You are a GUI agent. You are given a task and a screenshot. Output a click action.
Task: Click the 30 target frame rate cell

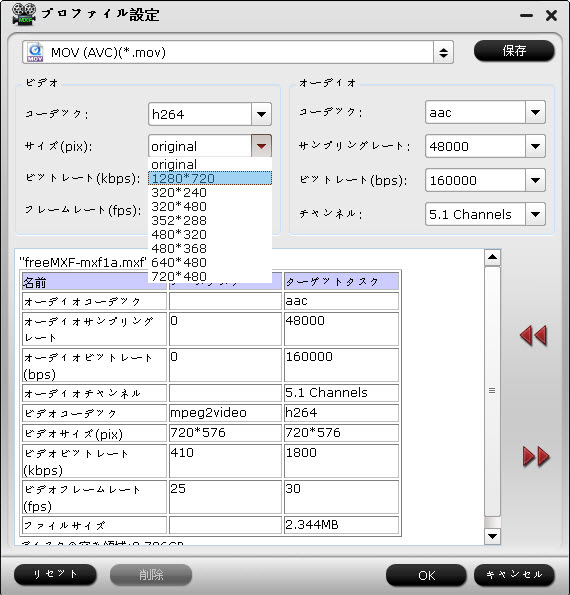(341, 497)
